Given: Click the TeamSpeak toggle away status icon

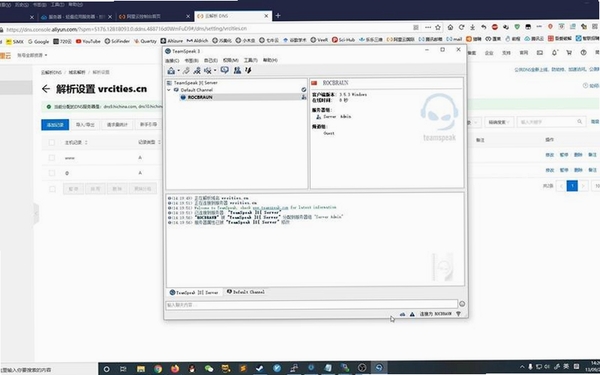Looking at the screenshot, I should [x=248, y=70].
